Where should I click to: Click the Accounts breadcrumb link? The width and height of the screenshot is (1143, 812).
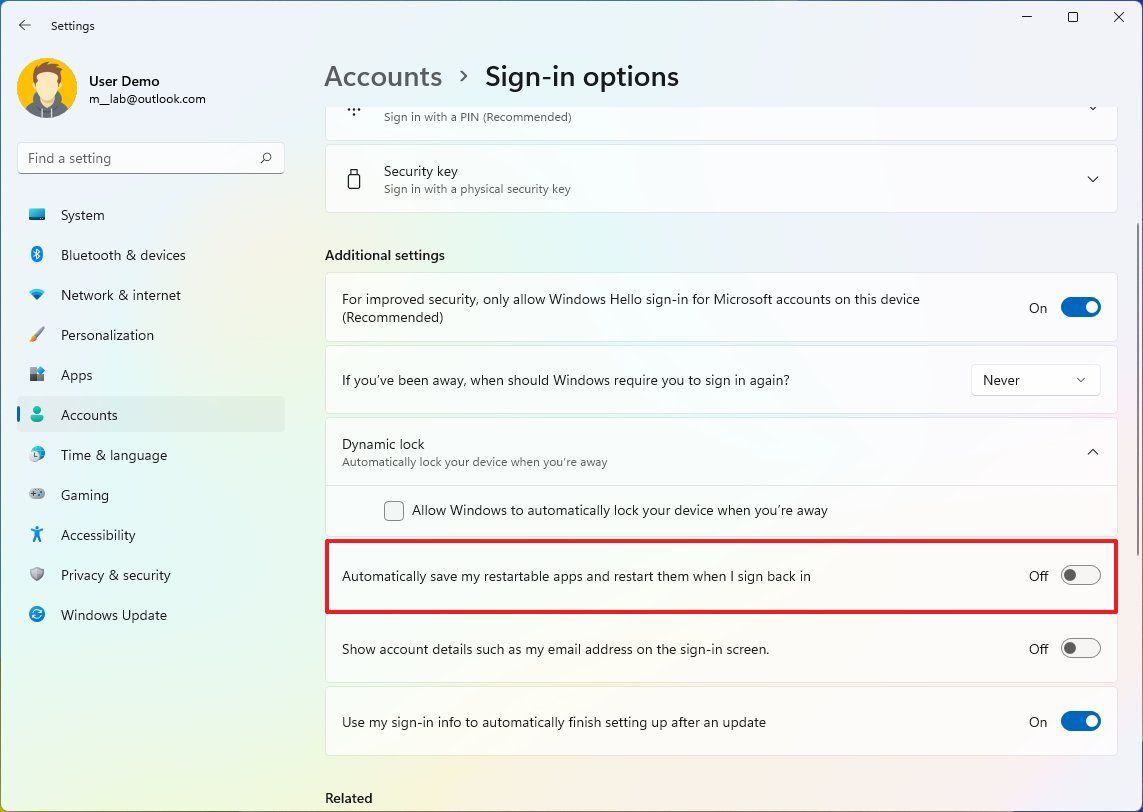coord(383,76)
